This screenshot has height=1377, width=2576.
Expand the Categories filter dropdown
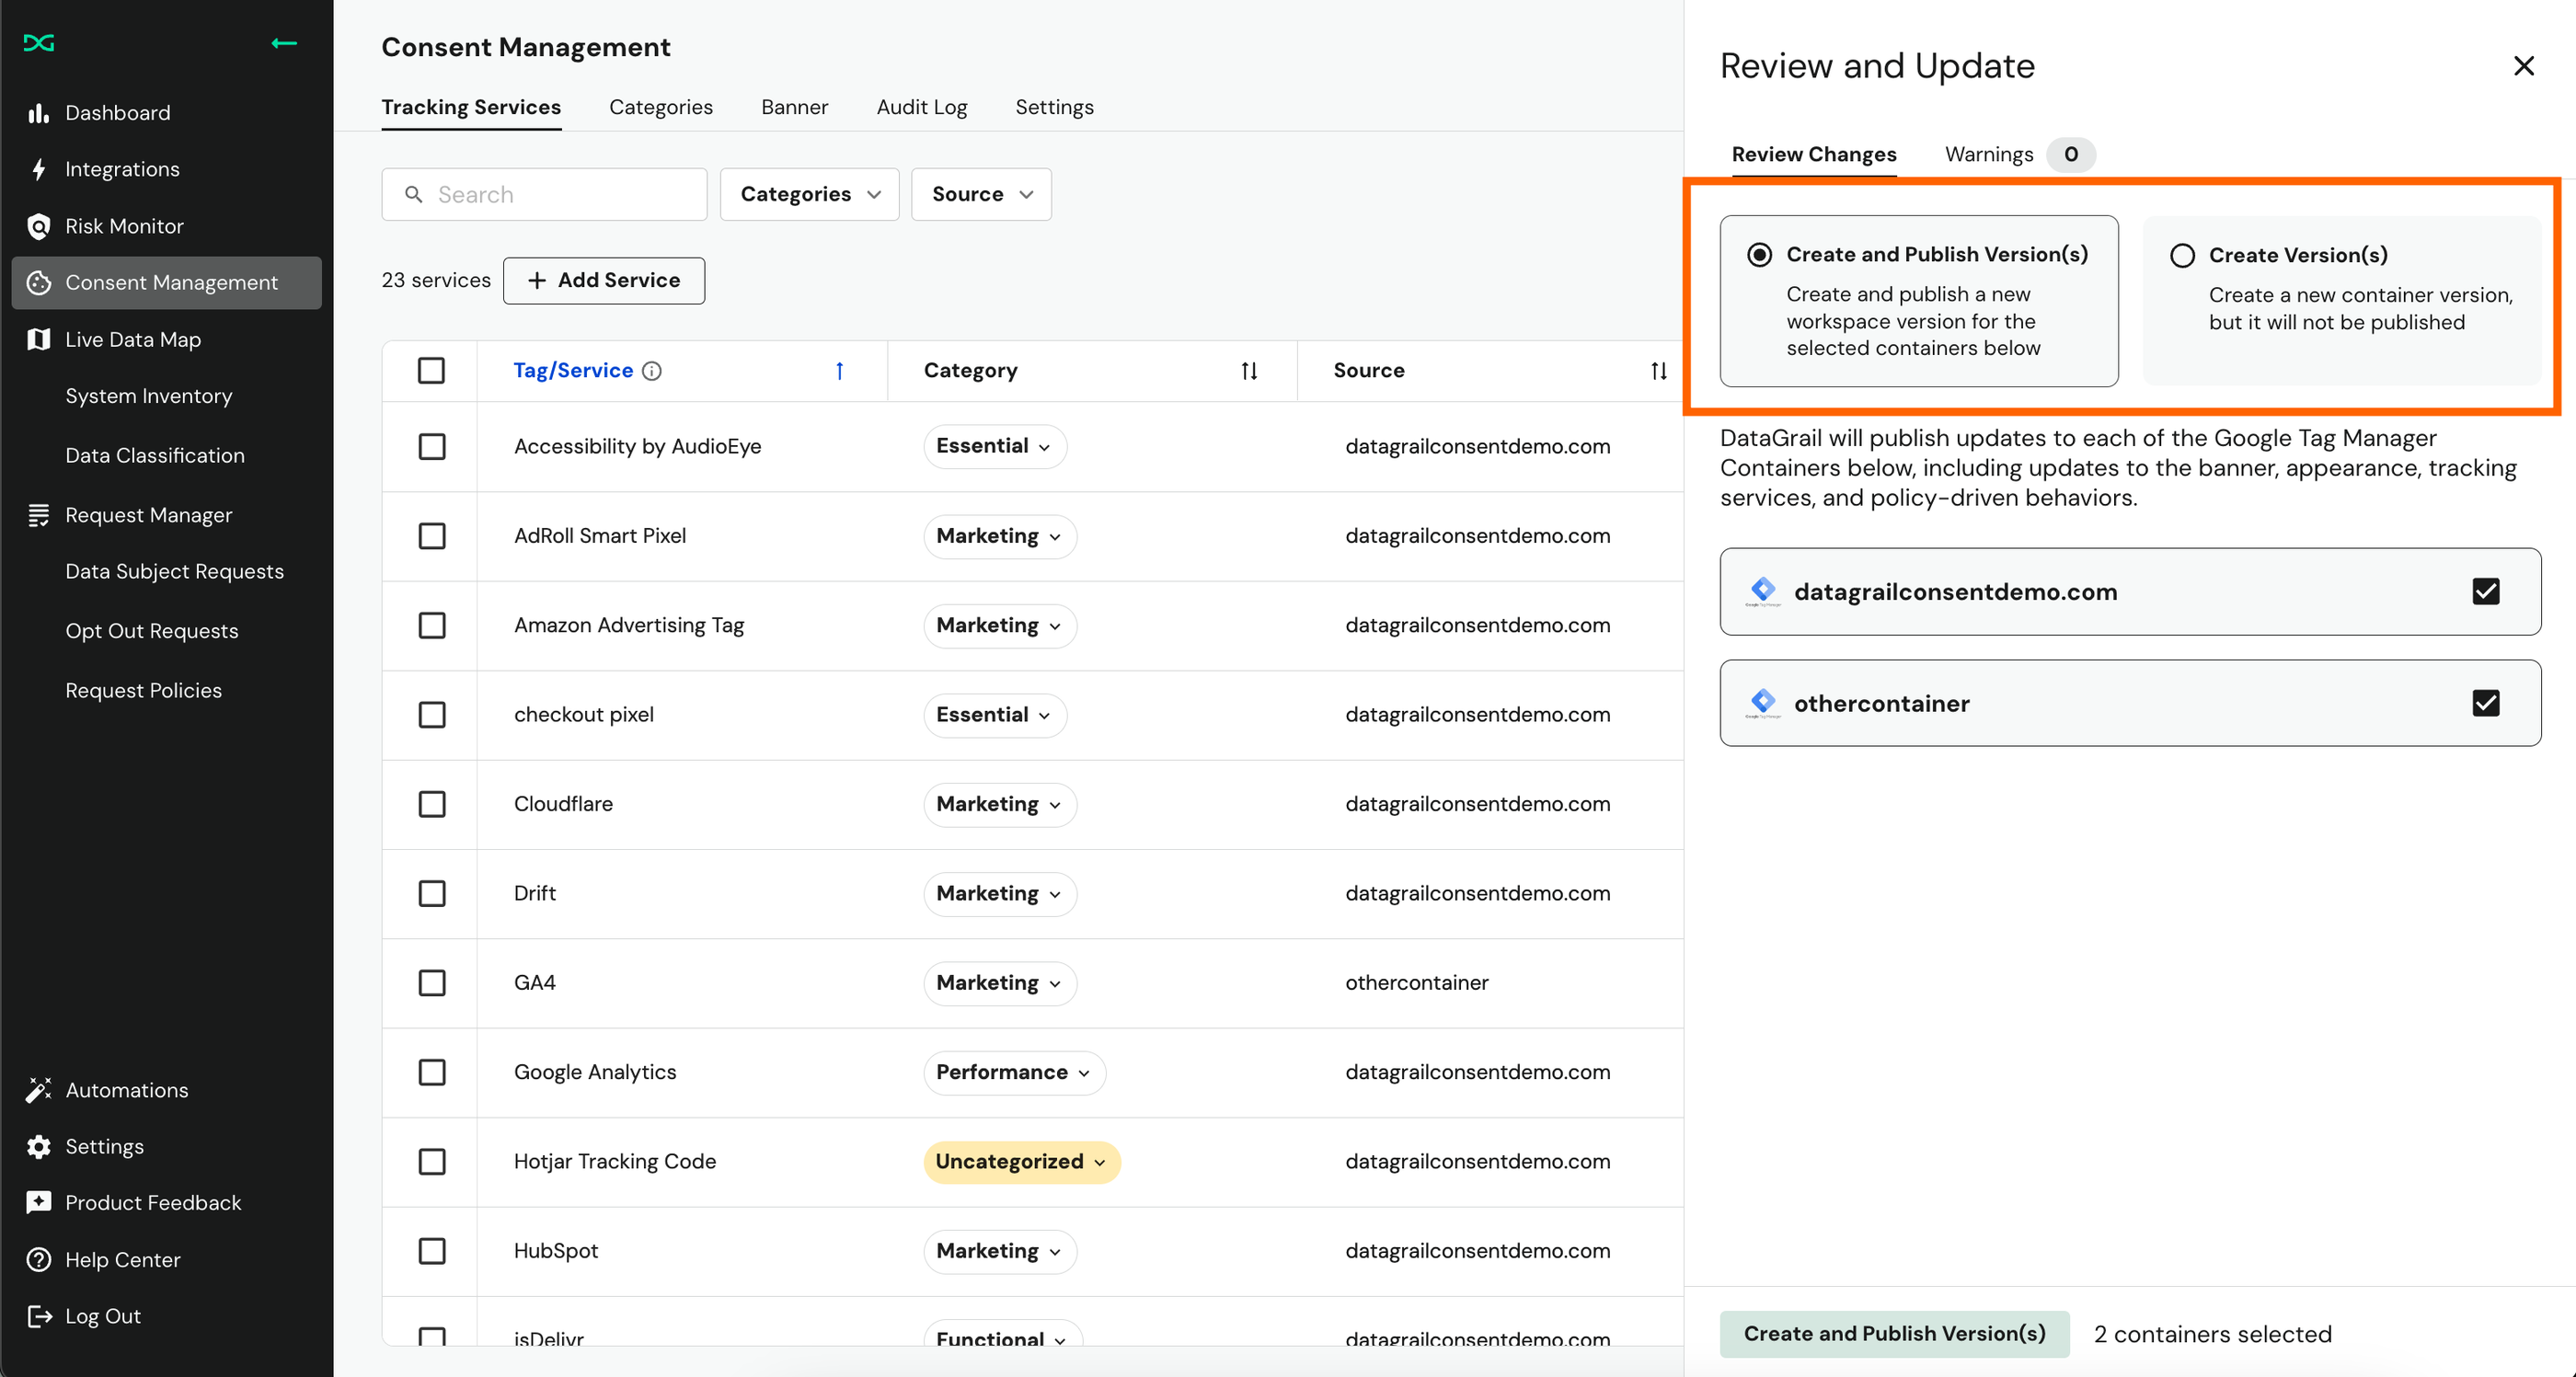click(808, 192)
